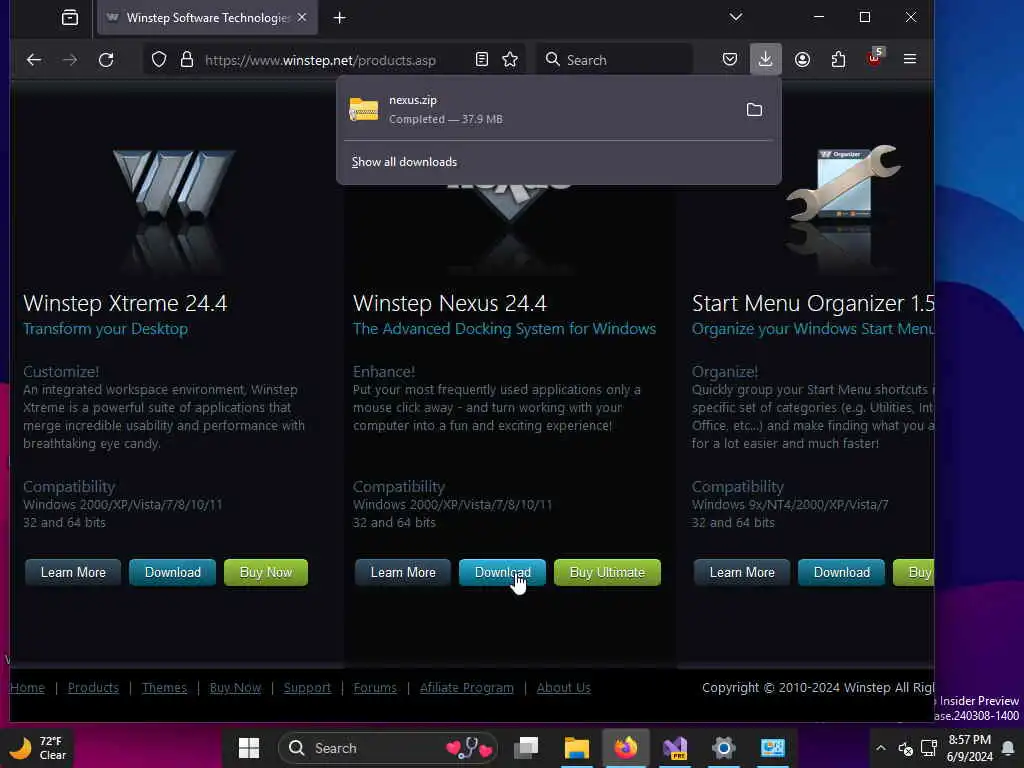Viewport: 1024px width, 768px height.
Task: Open the tracking protection shield icon
Action: pyautogui.click(x=159, y=60)
